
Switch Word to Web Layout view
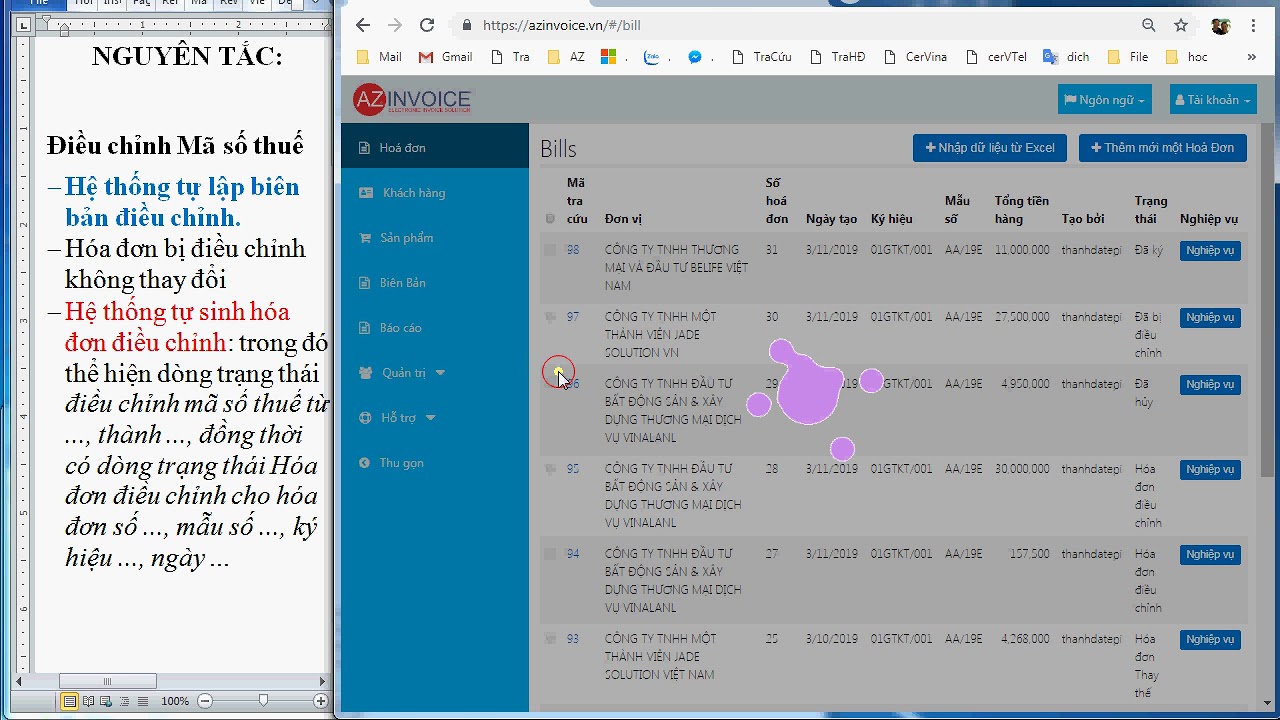(107, 701)
